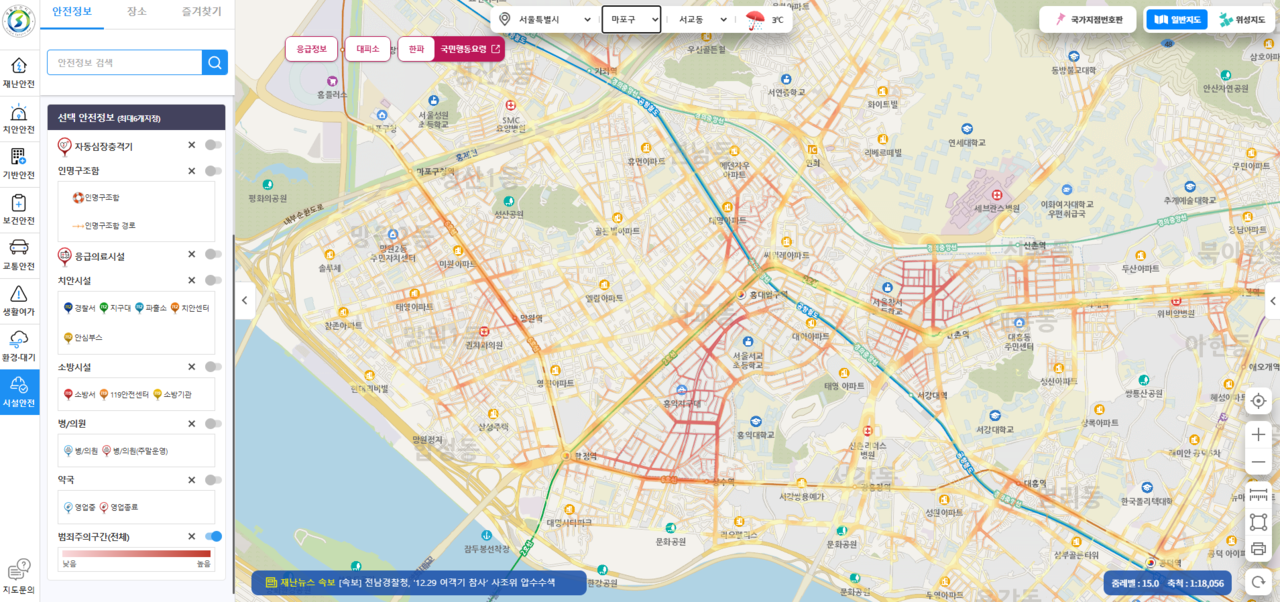Click the 경찰서 legend item
1280x602 pixels.
click(80, 308)
